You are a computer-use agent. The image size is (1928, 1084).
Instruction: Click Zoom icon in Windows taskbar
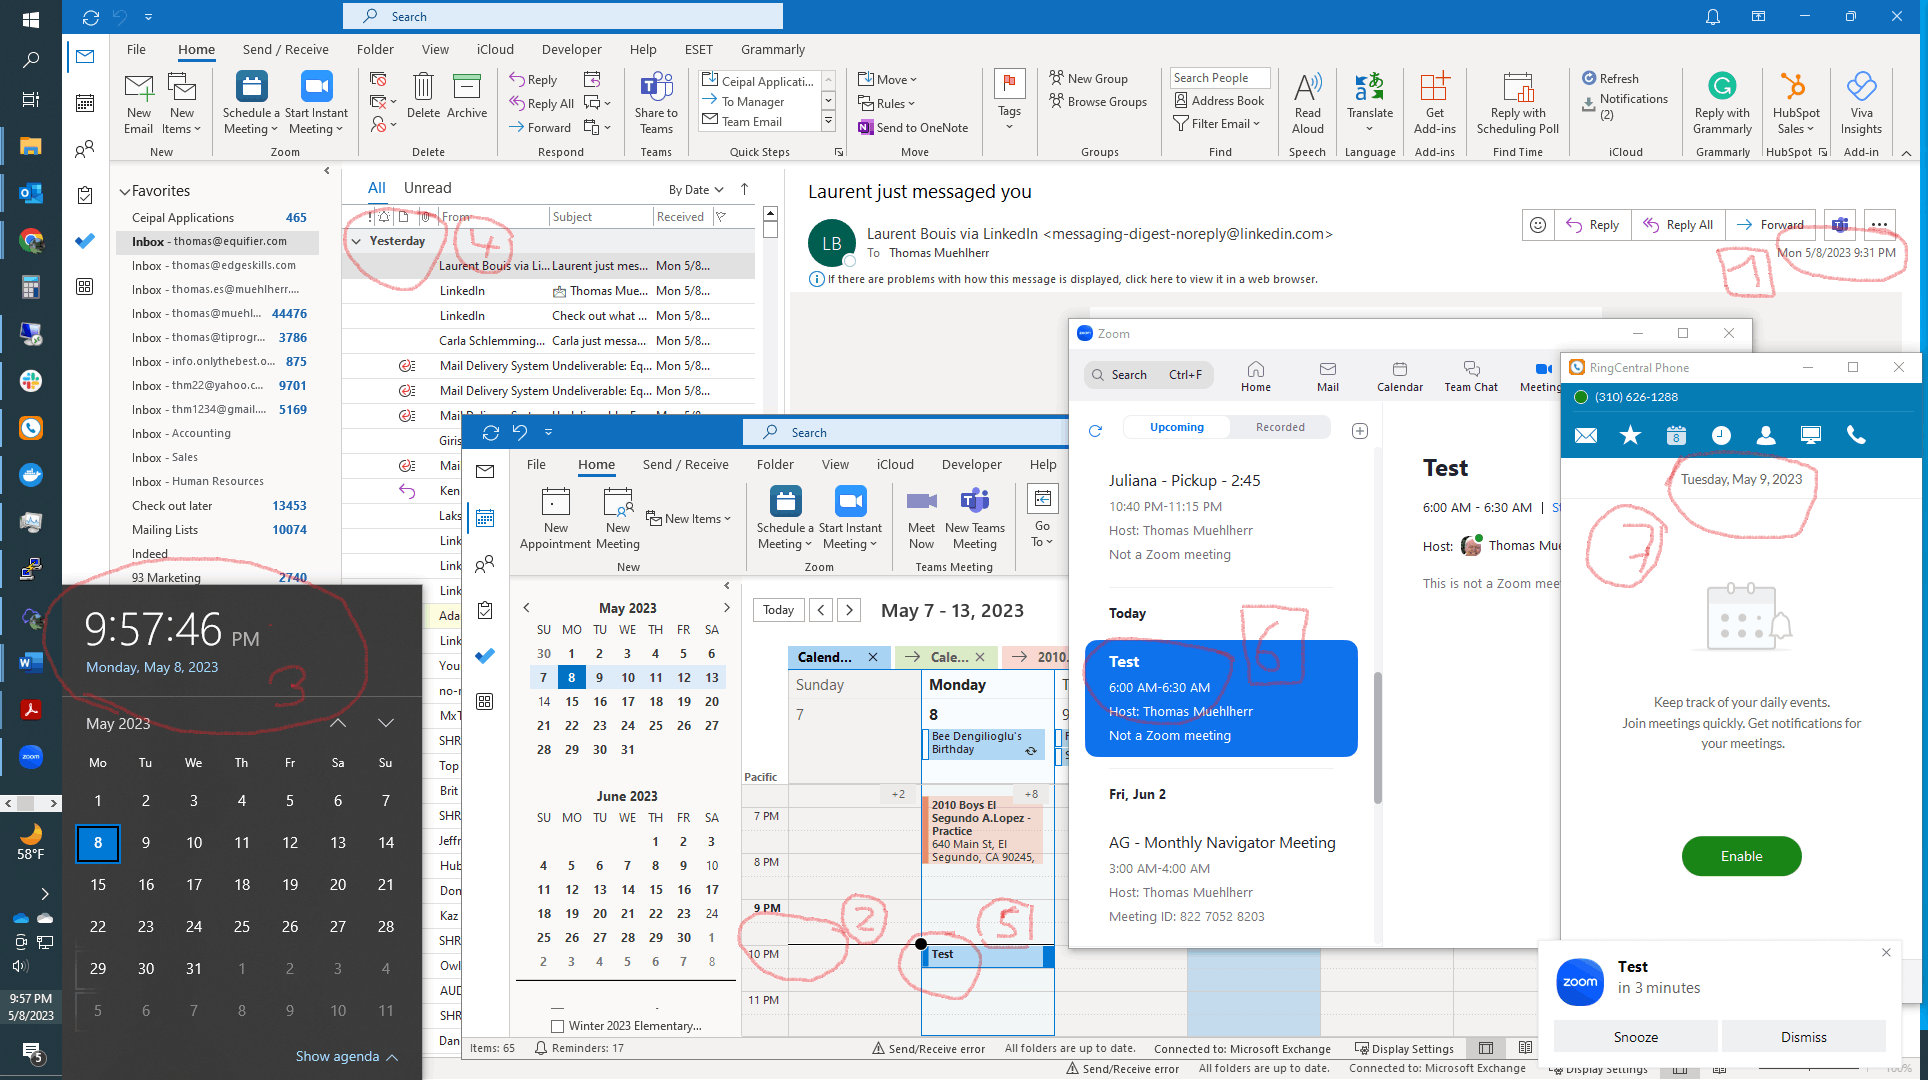[x=31, y=757]
